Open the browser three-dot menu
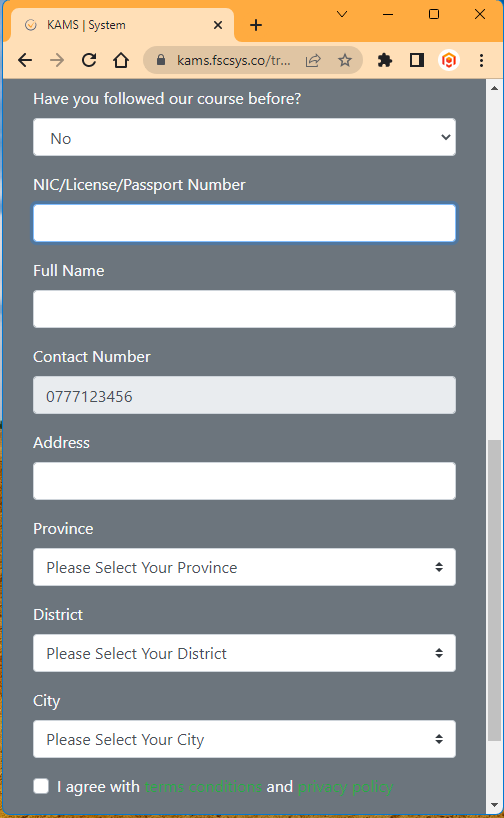The image size is (504, 818). (x=481, y=61)
